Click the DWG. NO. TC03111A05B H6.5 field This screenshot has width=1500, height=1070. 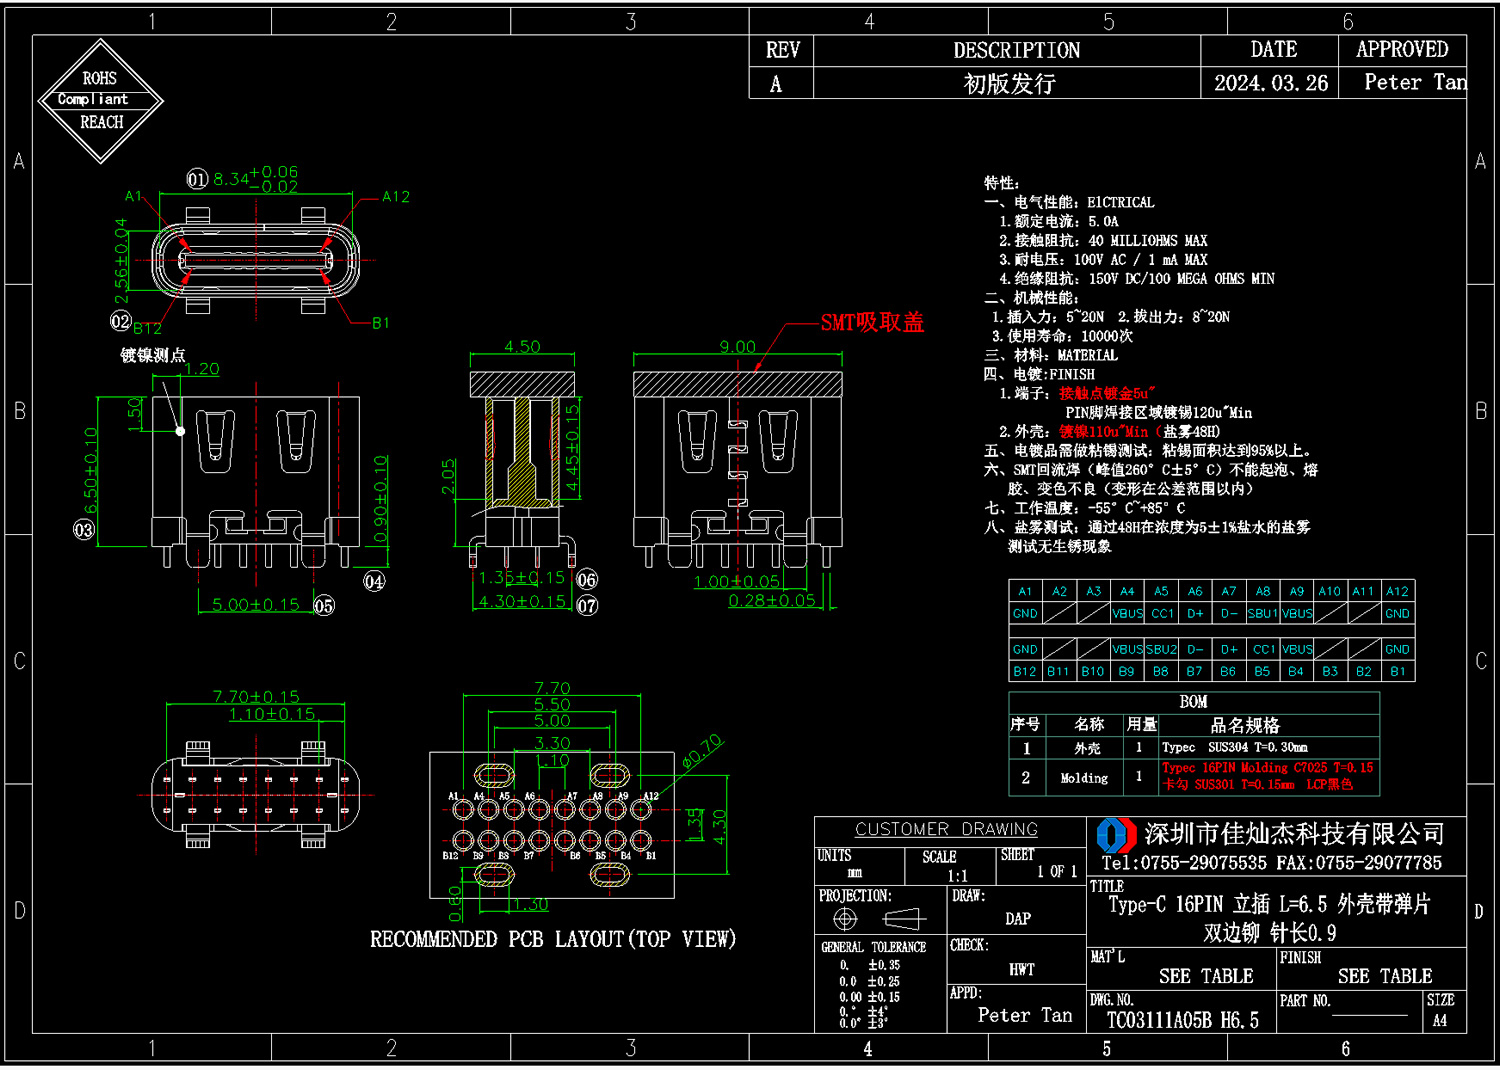tap(1182, 1012)
